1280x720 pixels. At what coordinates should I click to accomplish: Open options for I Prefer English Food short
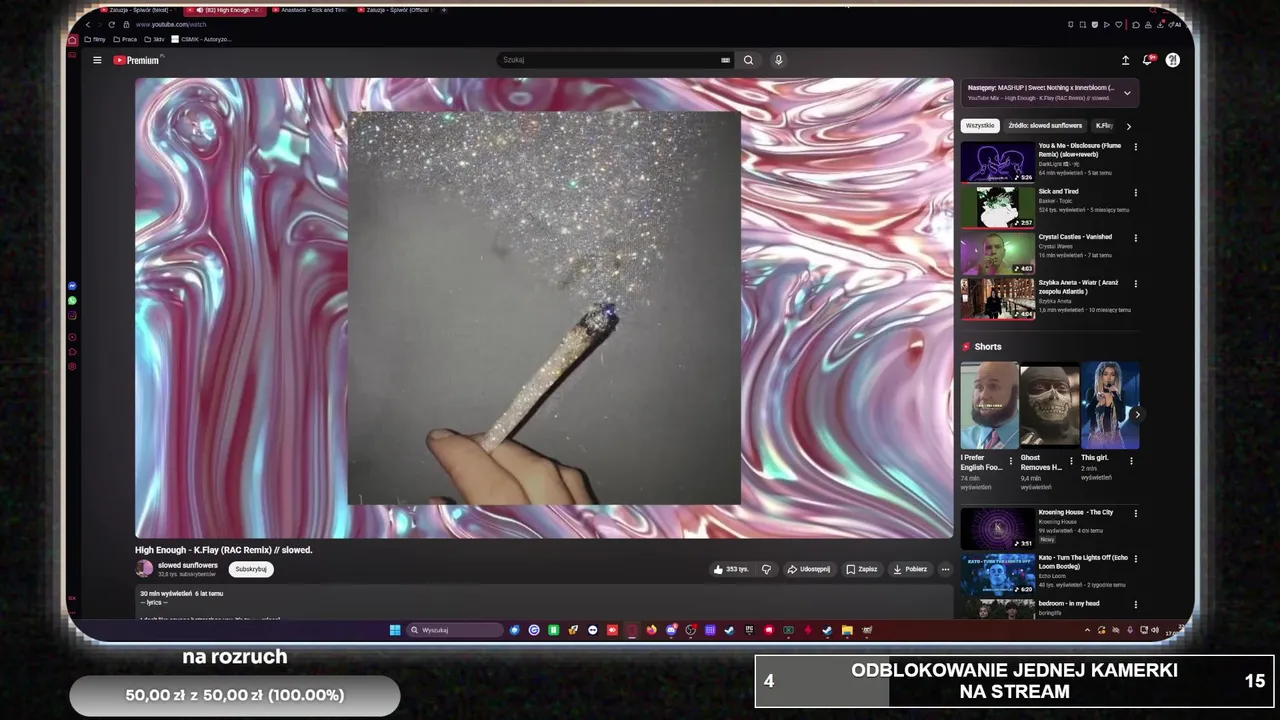(1010, 461)
